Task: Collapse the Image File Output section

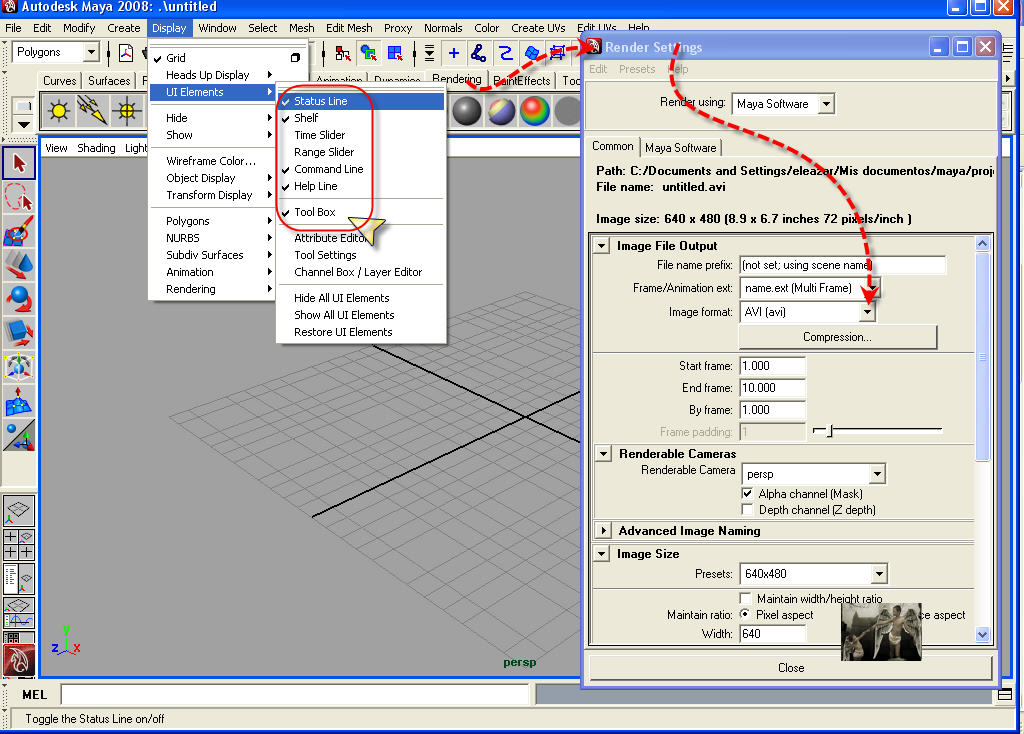Action: (601, 246)
